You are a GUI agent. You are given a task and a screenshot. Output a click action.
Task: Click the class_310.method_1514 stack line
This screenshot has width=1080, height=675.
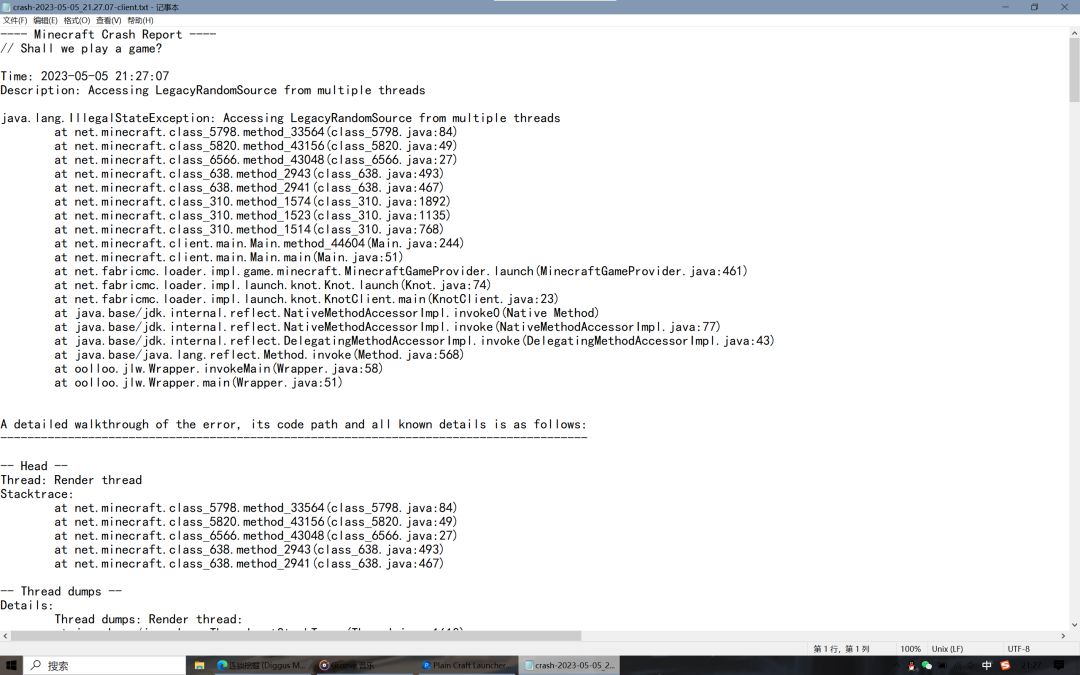coord(249,229)
